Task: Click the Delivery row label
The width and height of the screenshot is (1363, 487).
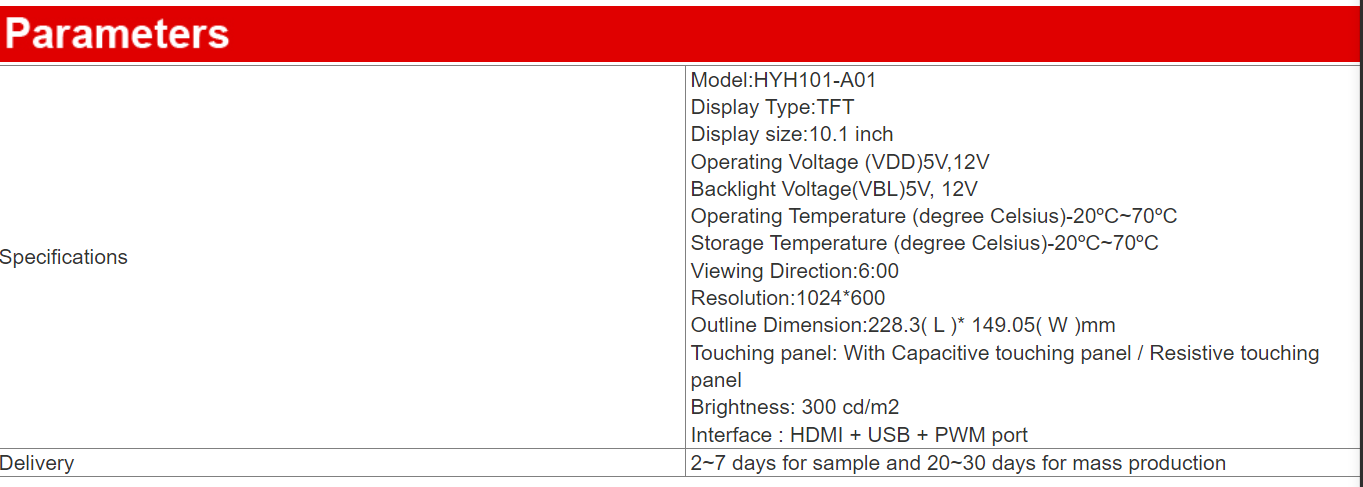Action: pos(37,463)
